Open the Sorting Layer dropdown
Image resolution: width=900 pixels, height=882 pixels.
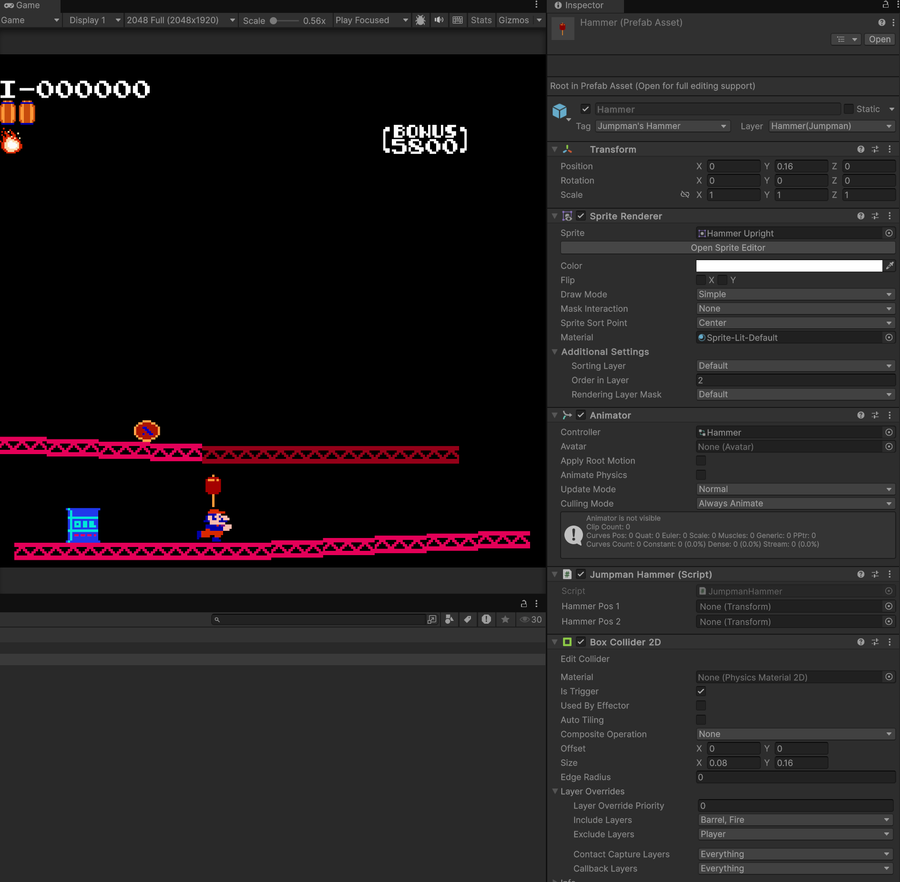(x=796, y=366)
